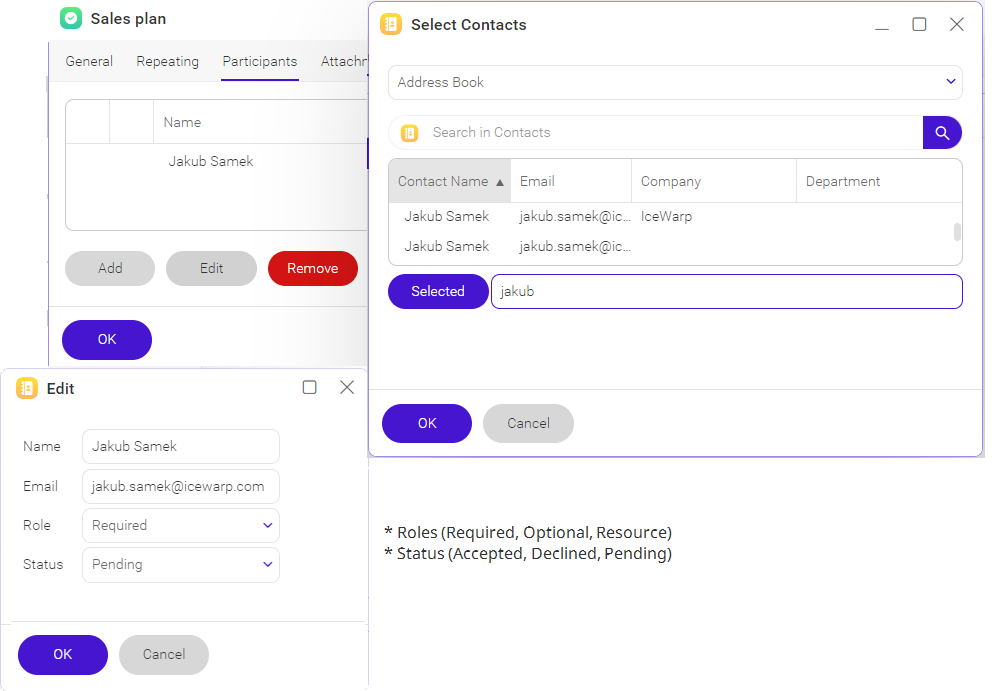Click the search magnifier button in Contacts
The height and width of the screenshot is (691, 995).
942,132
